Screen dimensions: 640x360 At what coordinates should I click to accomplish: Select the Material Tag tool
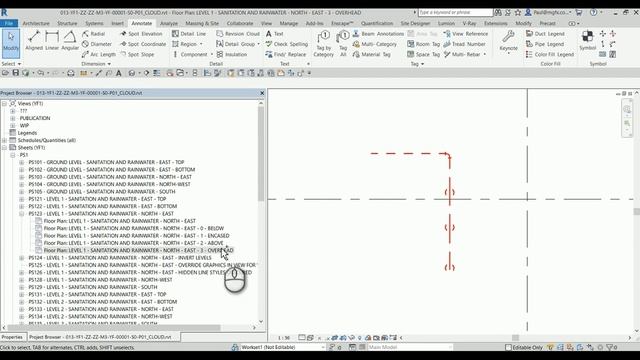(371, 54)
